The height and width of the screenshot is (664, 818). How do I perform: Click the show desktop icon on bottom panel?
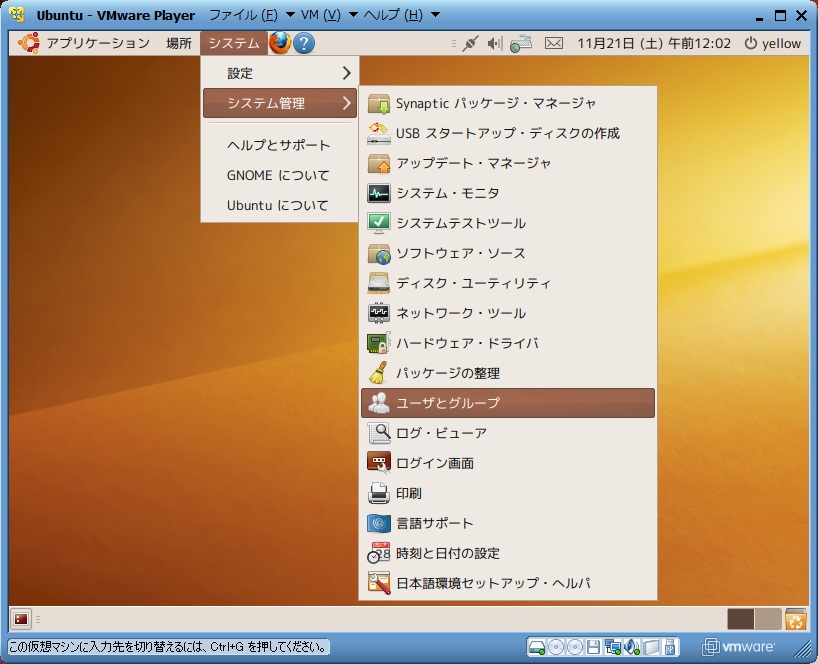click(21, 619)
